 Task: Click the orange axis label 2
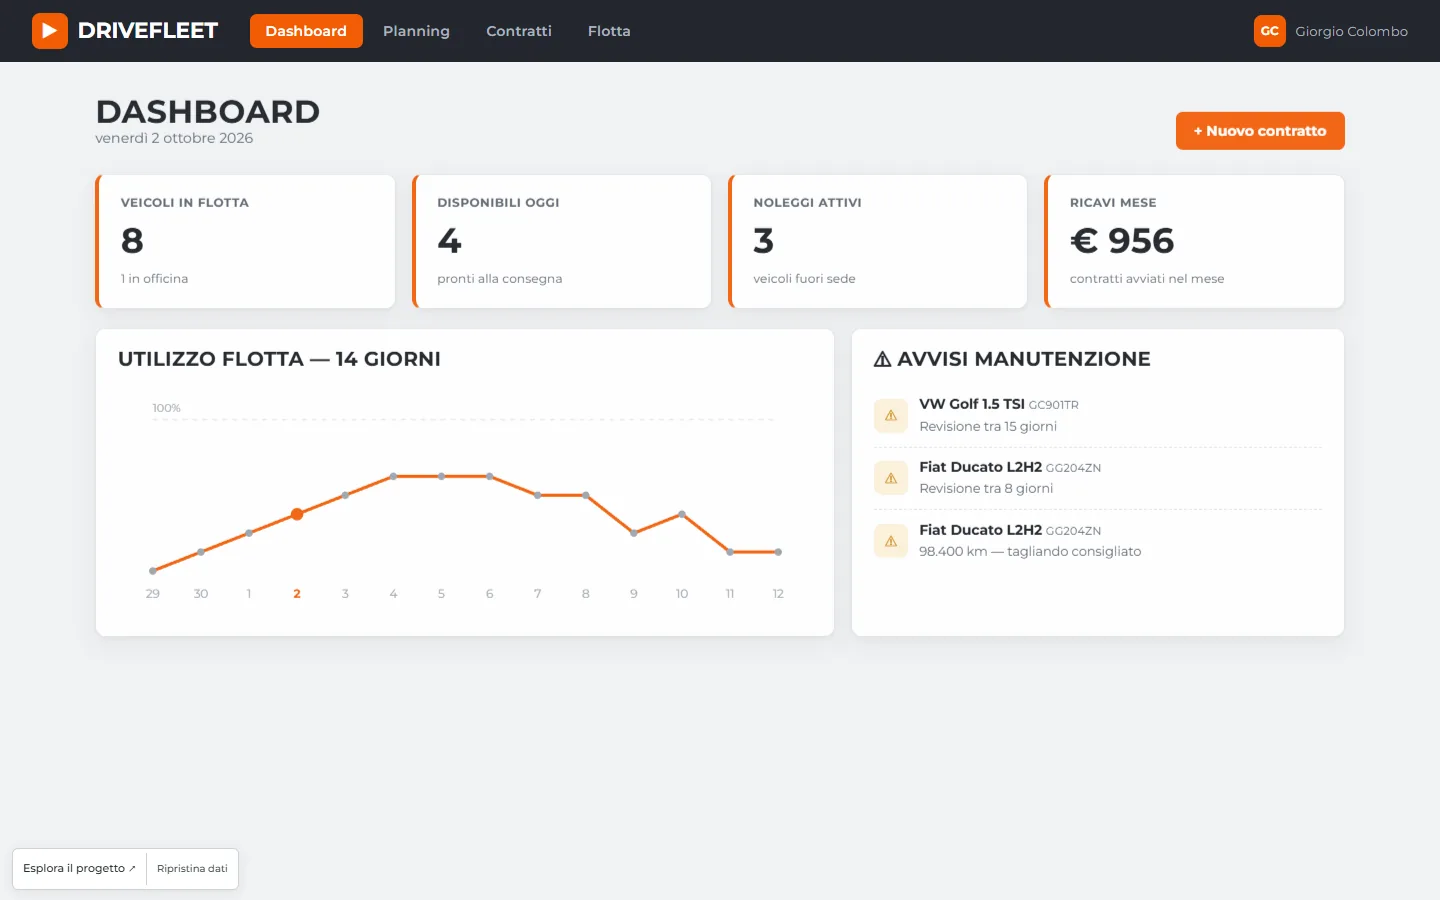coord(297,594)
